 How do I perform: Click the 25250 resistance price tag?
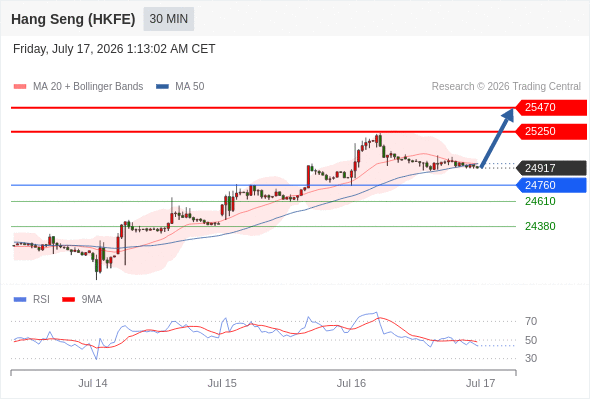(x=551, y=131)
